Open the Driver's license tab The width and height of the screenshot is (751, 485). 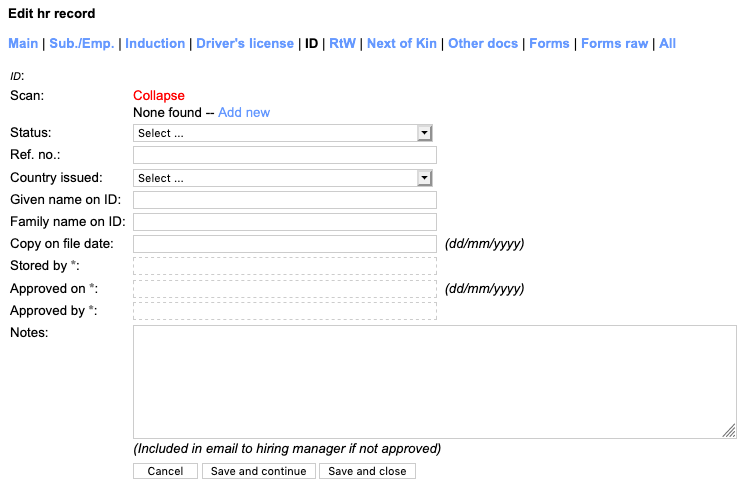pyautogui.click(x=245, y=44)
